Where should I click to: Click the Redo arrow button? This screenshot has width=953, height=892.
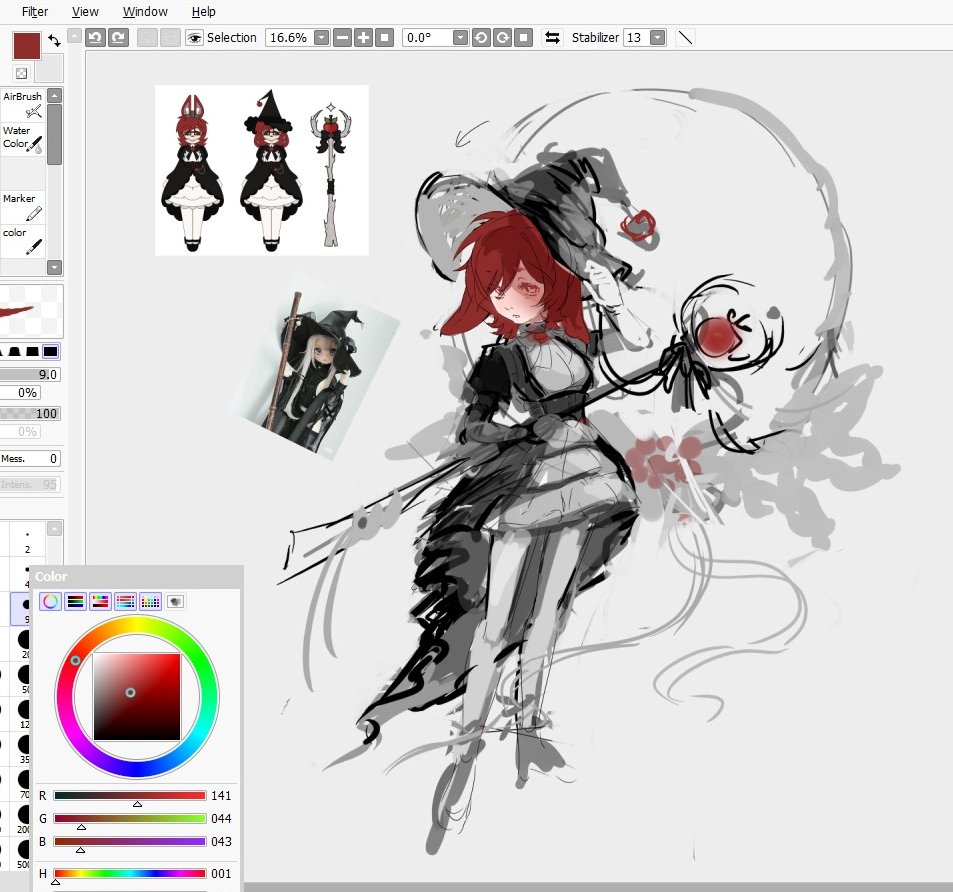click(119, 38)
